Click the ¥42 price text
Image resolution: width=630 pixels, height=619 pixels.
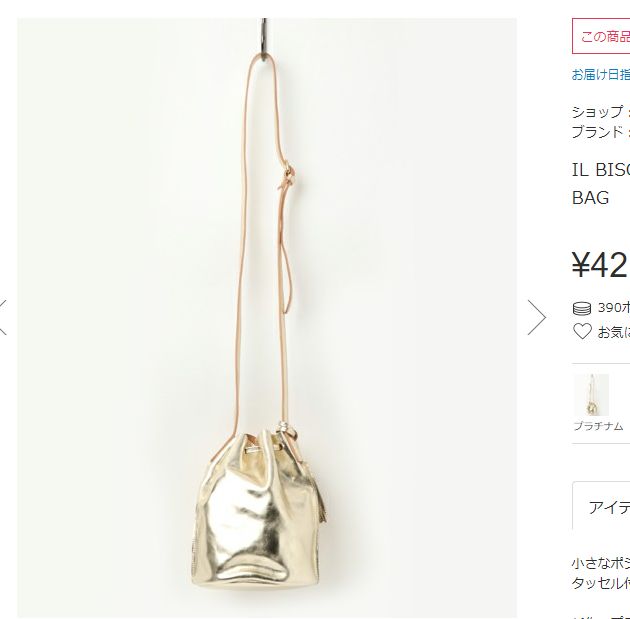[x=600, y=265]
